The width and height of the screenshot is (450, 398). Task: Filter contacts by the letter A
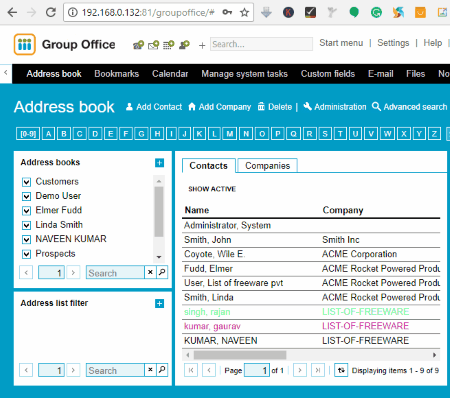click(49, 134)
